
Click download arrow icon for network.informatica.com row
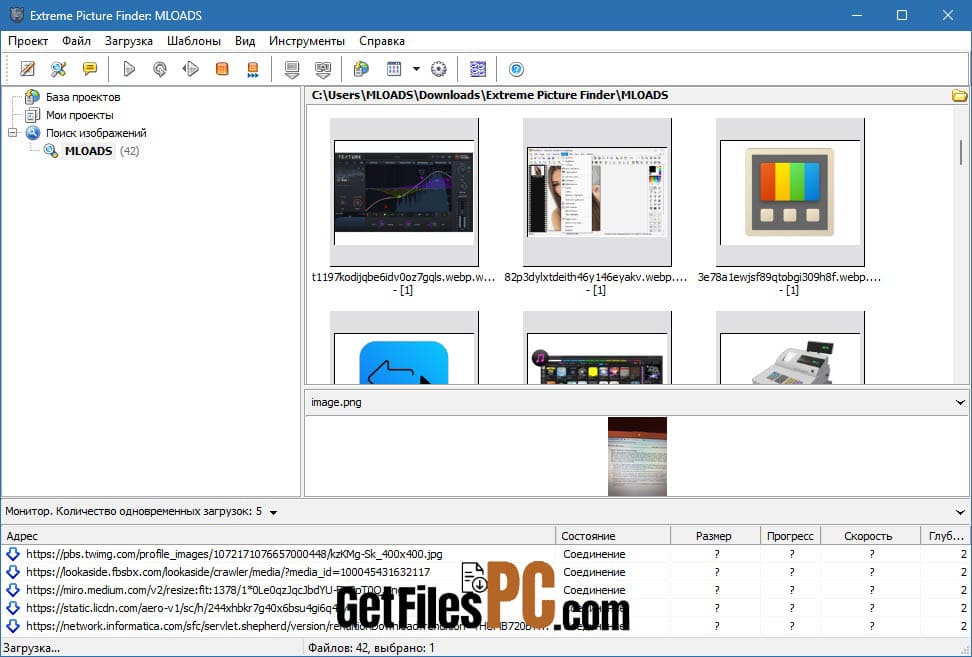pyautogui.click(x=13, y=626)
